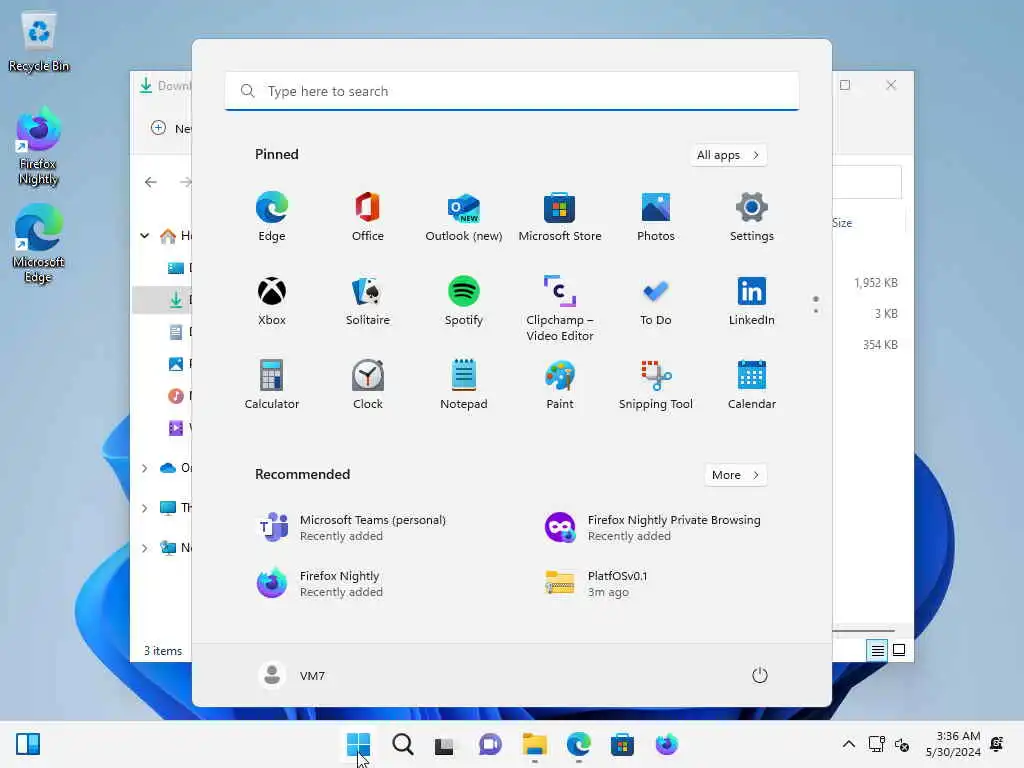Select the Downloads item in Explorer sidebar
1024x768 pixels.
pyautogui.click(x=162, y=300)
